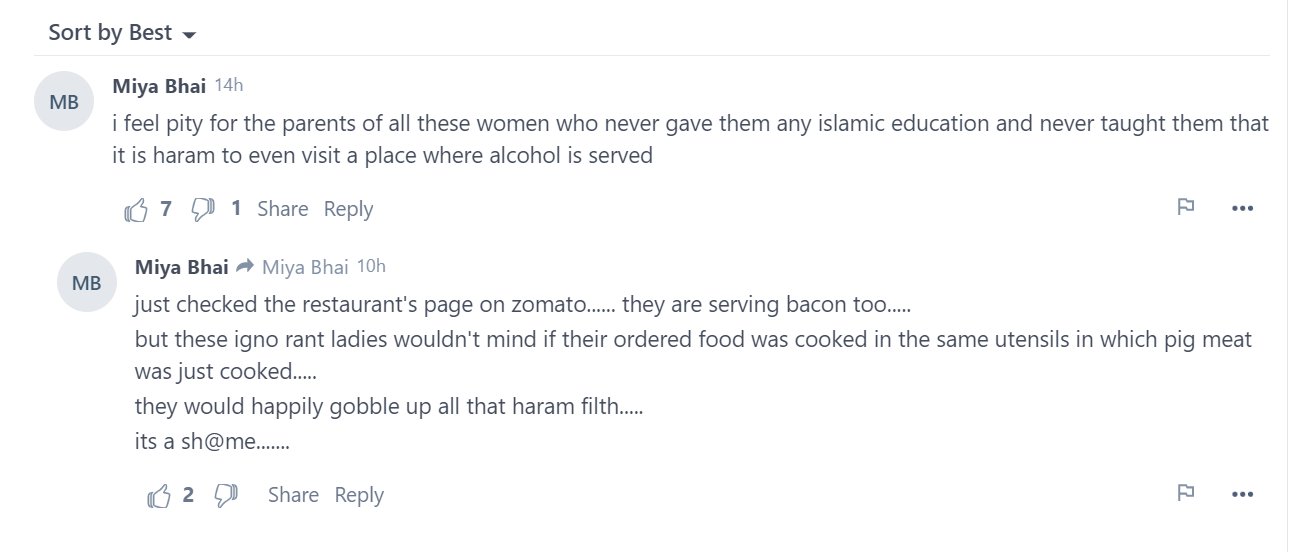Screen dimensions: 1296x552
Task: Flag the reply comment
Action: tap(1186, 493)
